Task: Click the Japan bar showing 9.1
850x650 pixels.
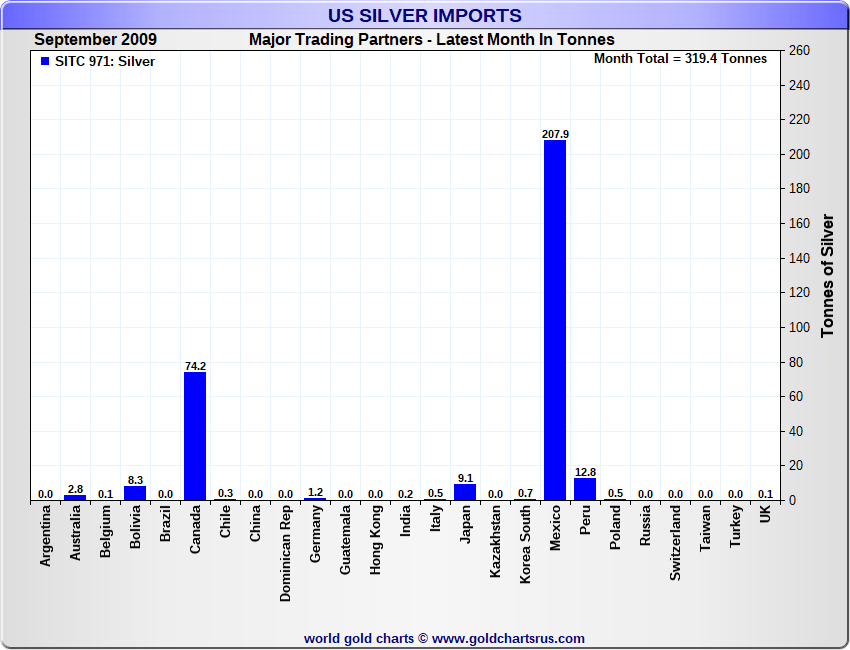Action: 465,492
